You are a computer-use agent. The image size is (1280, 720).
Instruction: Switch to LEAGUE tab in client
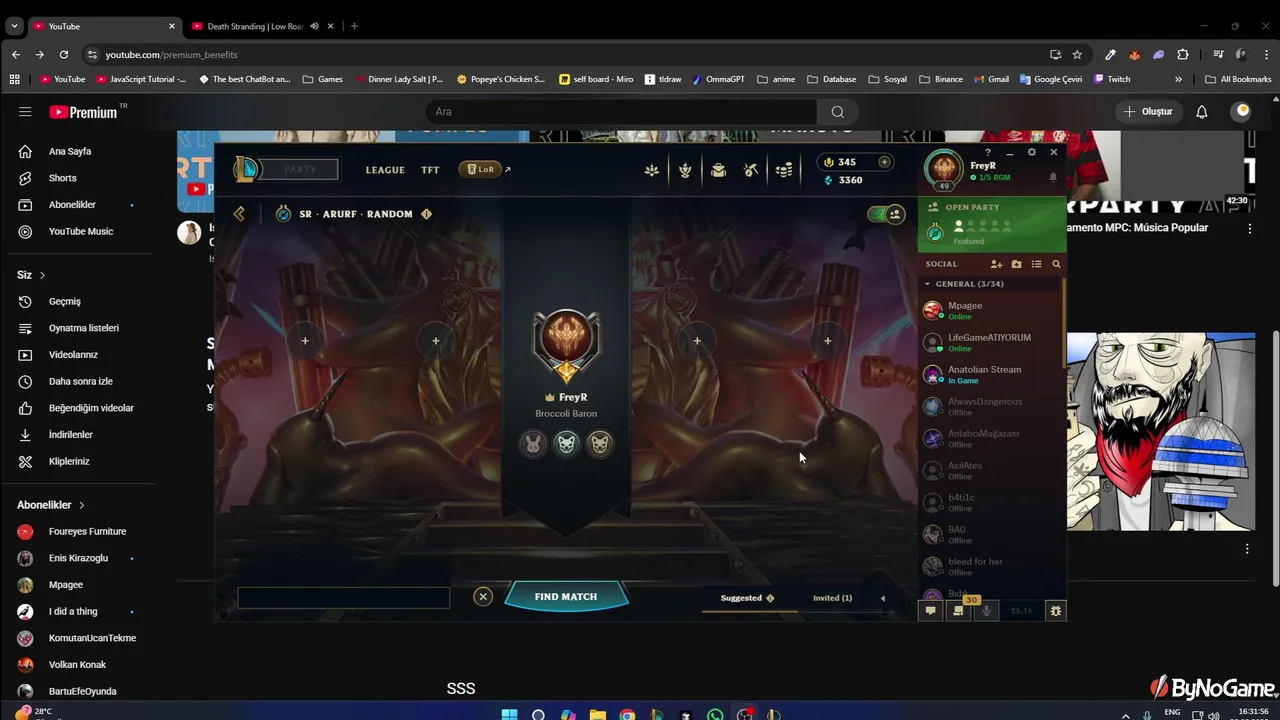(x=385, y=170)
